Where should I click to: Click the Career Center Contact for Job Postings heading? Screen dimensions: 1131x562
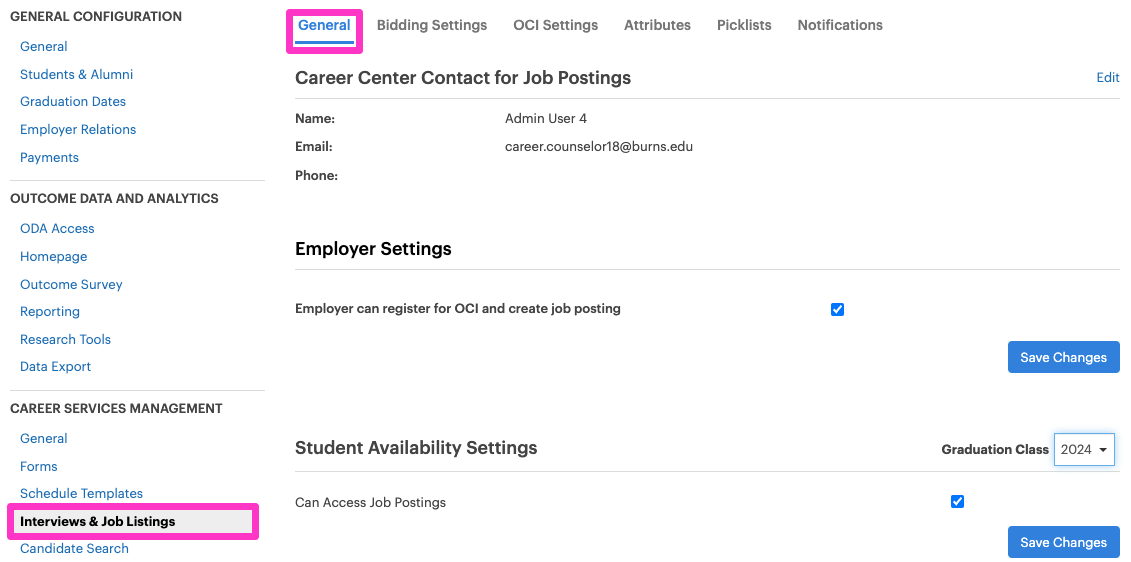click(x=463, y=78)
